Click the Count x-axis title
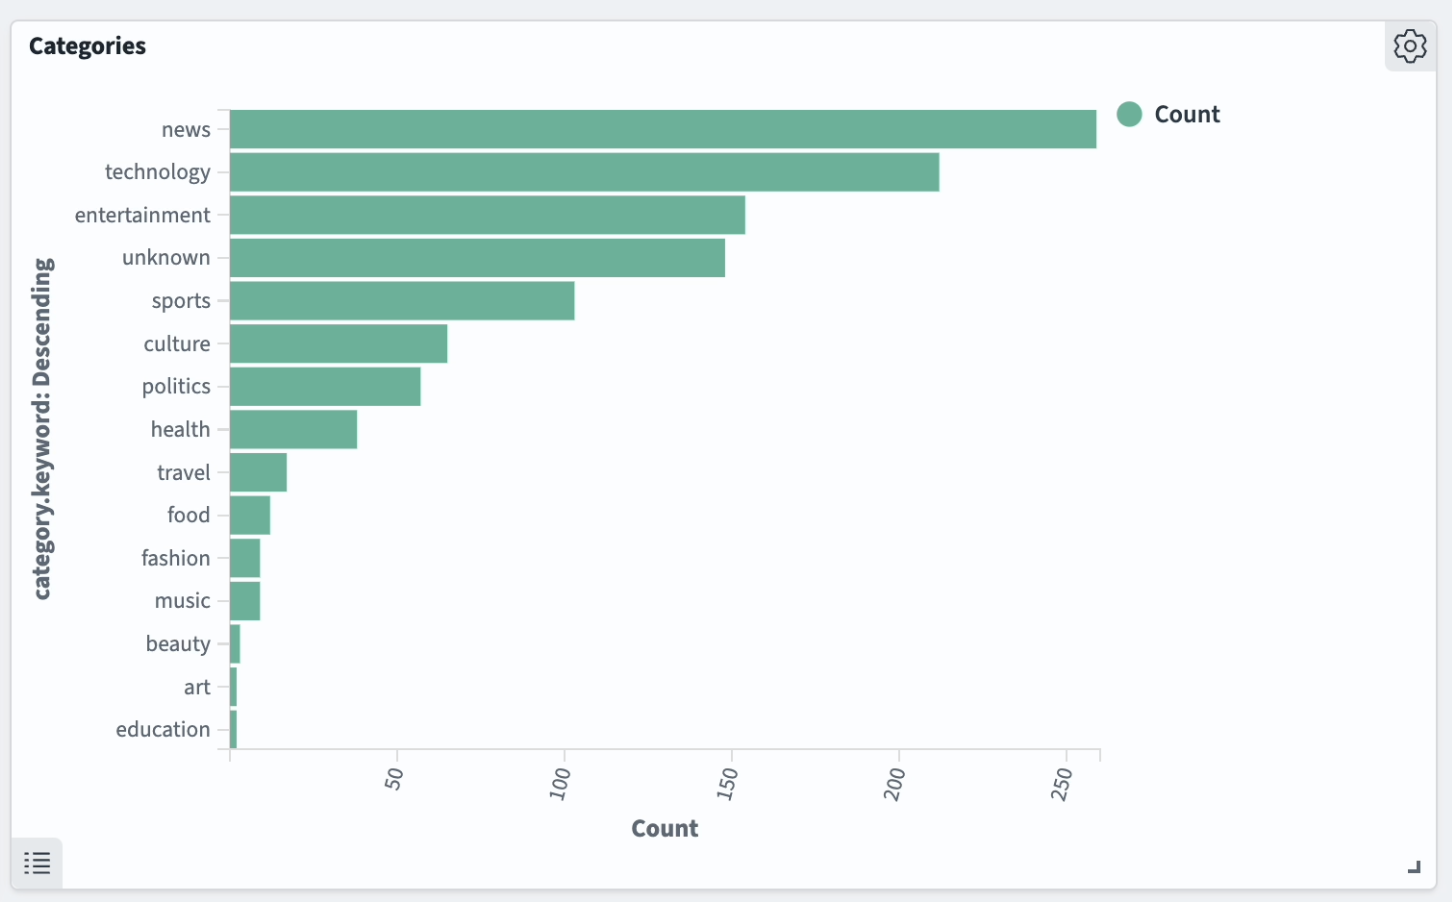 point(664,828)
